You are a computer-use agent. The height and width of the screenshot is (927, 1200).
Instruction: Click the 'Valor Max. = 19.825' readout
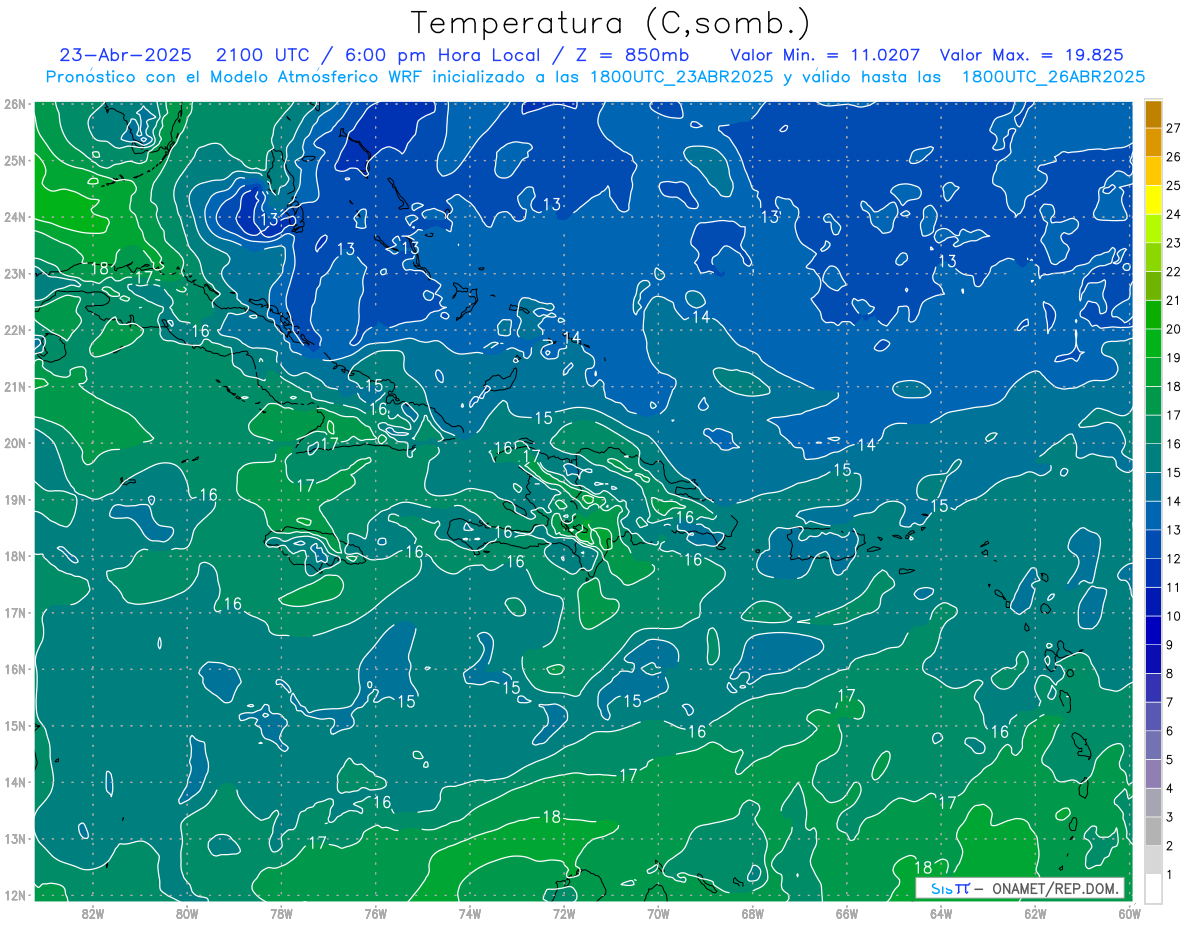coord(1031,55)
